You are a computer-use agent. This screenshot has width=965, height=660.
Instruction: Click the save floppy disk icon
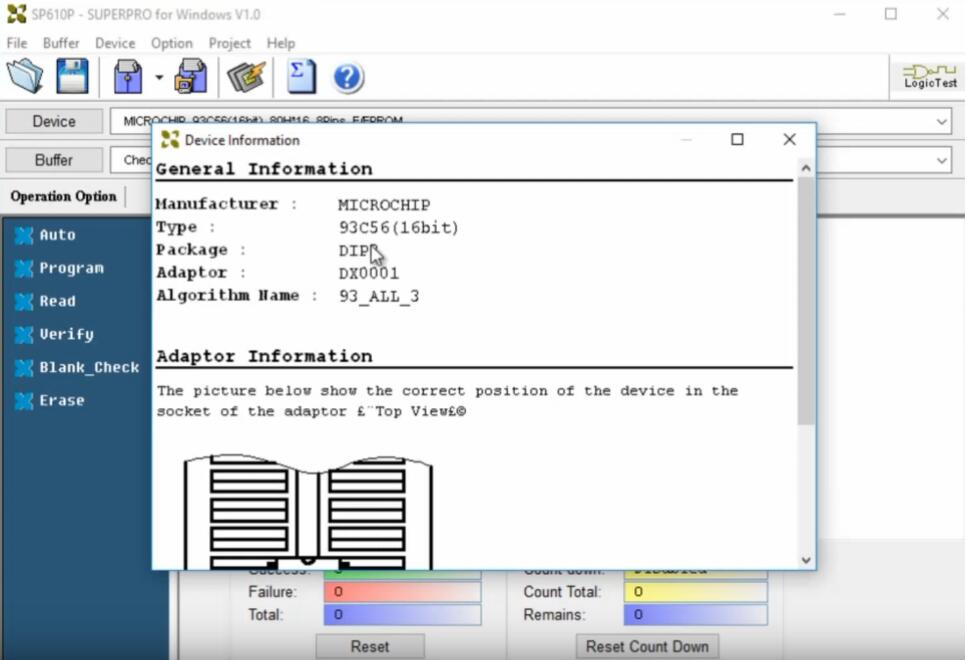(72, 76)
